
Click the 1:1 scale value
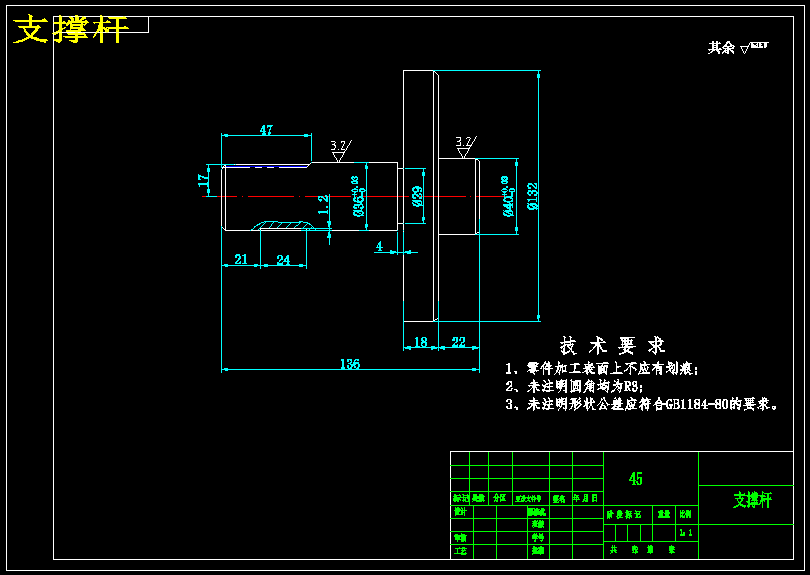pyautogui.click(x=686, y=533)
